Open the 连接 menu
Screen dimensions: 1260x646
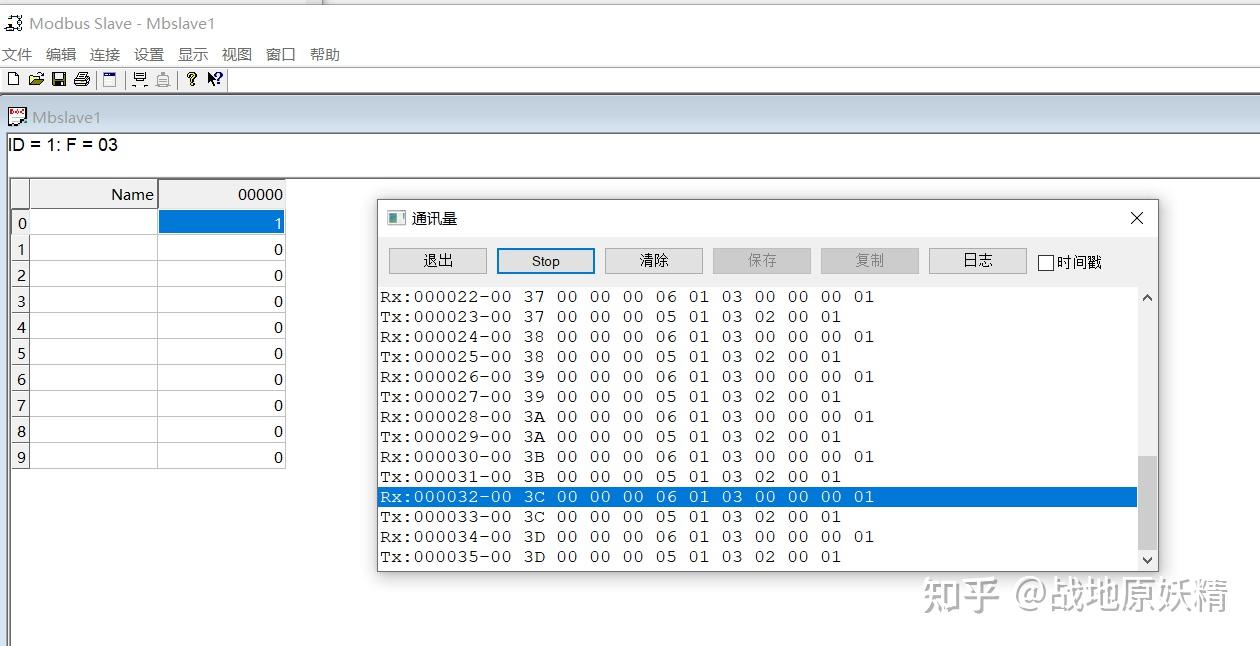(x=105, y=55)
